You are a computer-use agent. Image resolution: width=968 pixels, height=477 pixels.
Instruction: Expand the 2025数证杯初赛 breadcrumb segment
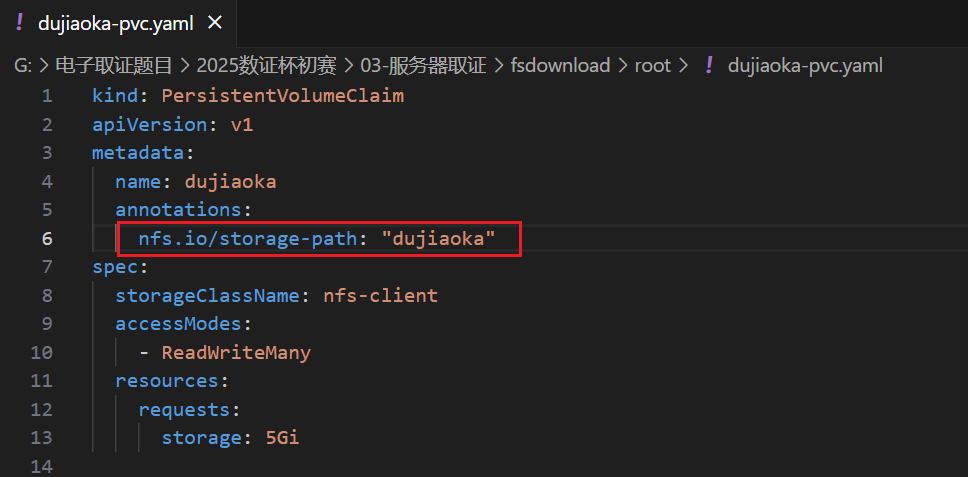(x=266, y=65)
